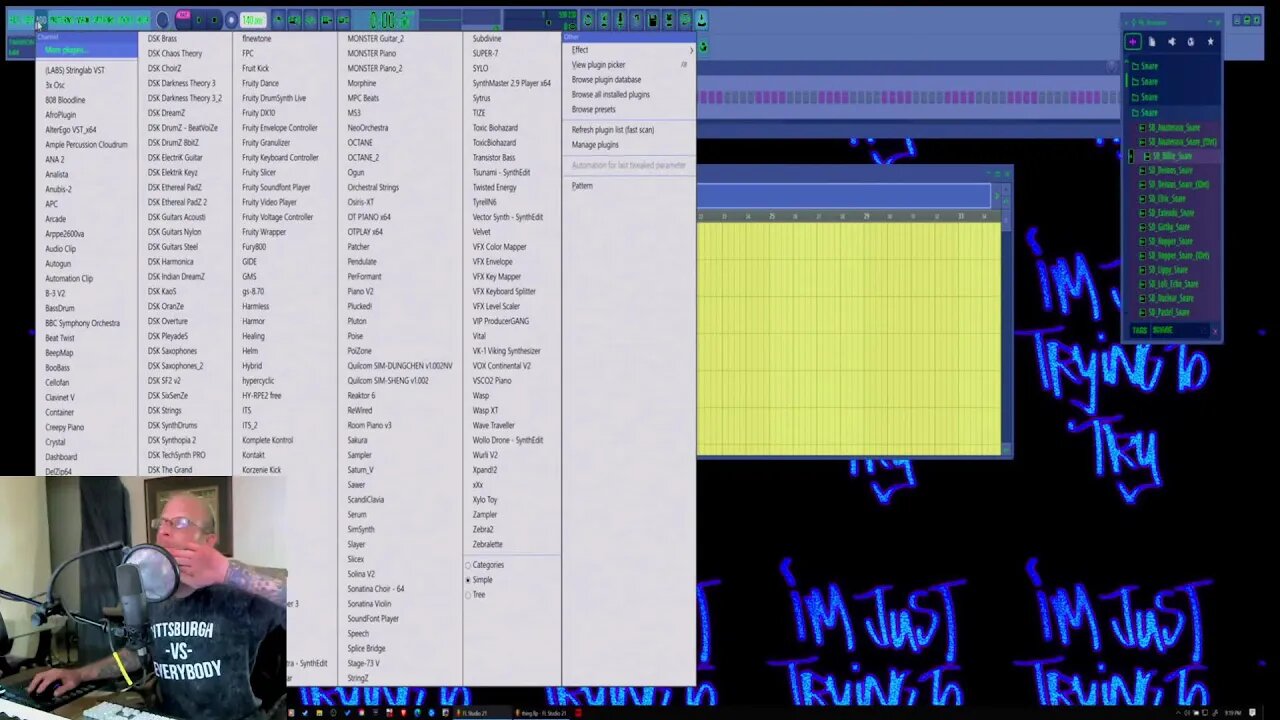This screenshot has height=720, width=1280.
Task: Add the Patcher plugin from the list
Action: (x=358, y=247)
